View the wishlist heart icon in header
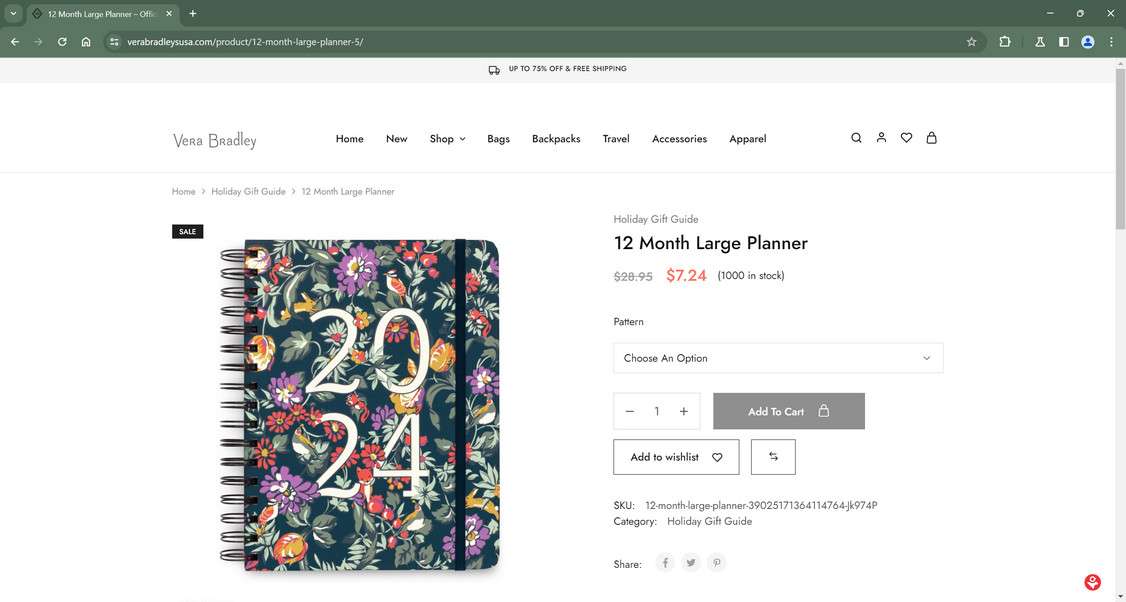The height and width of the screenshot is (602, 1126). pyautogui.click(x=906, y=137)
